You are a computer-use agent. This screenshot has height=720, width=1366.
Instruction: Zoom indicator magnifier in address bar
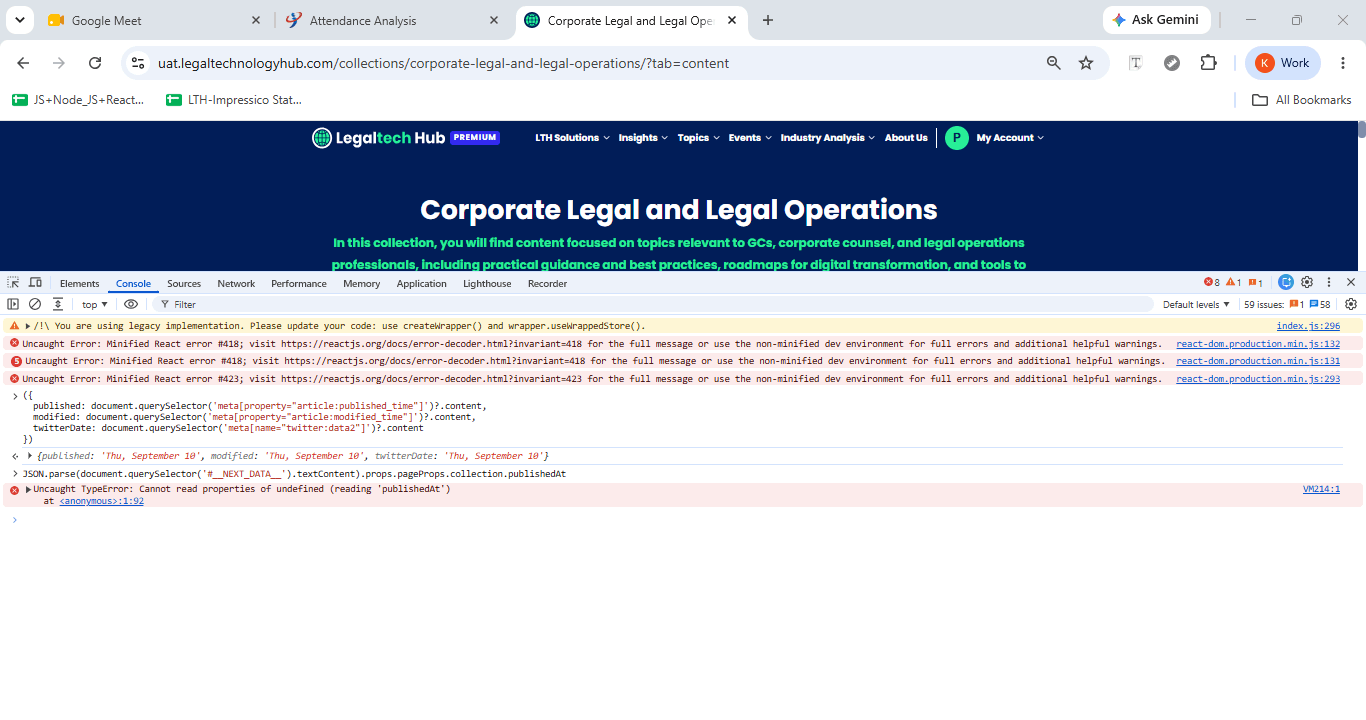(x=1054, y=63)
